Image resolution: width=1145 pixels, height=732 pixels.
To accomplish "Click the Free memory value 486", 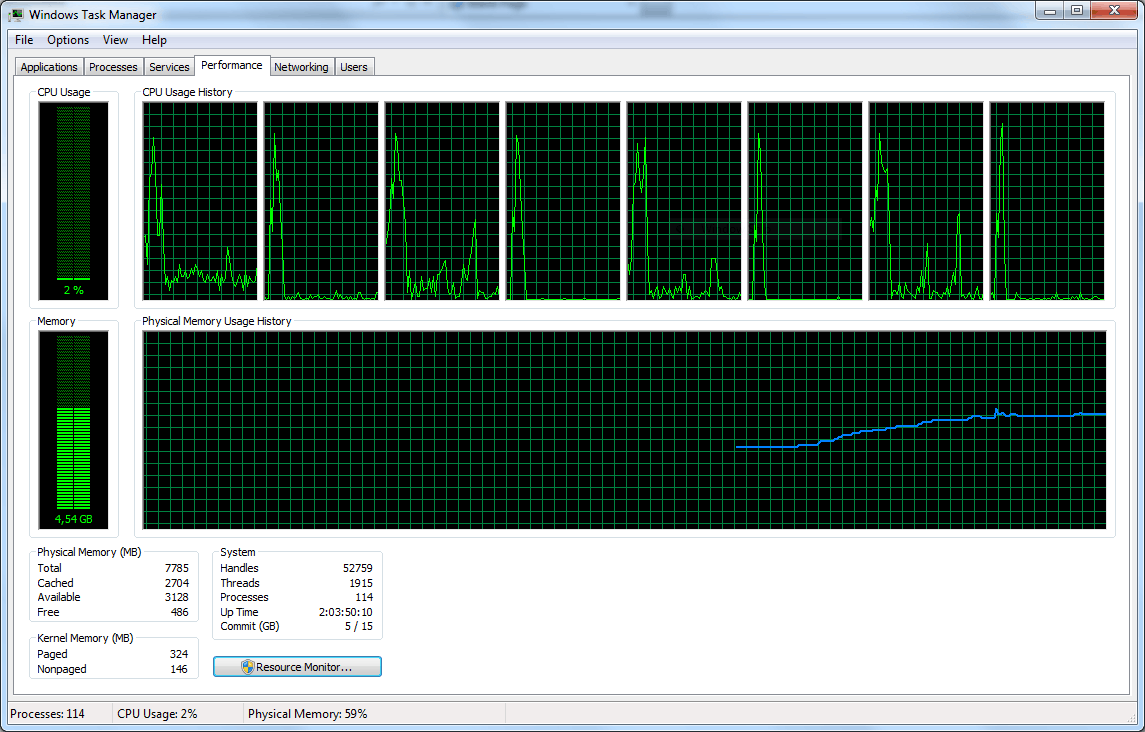I will point(180,612).
